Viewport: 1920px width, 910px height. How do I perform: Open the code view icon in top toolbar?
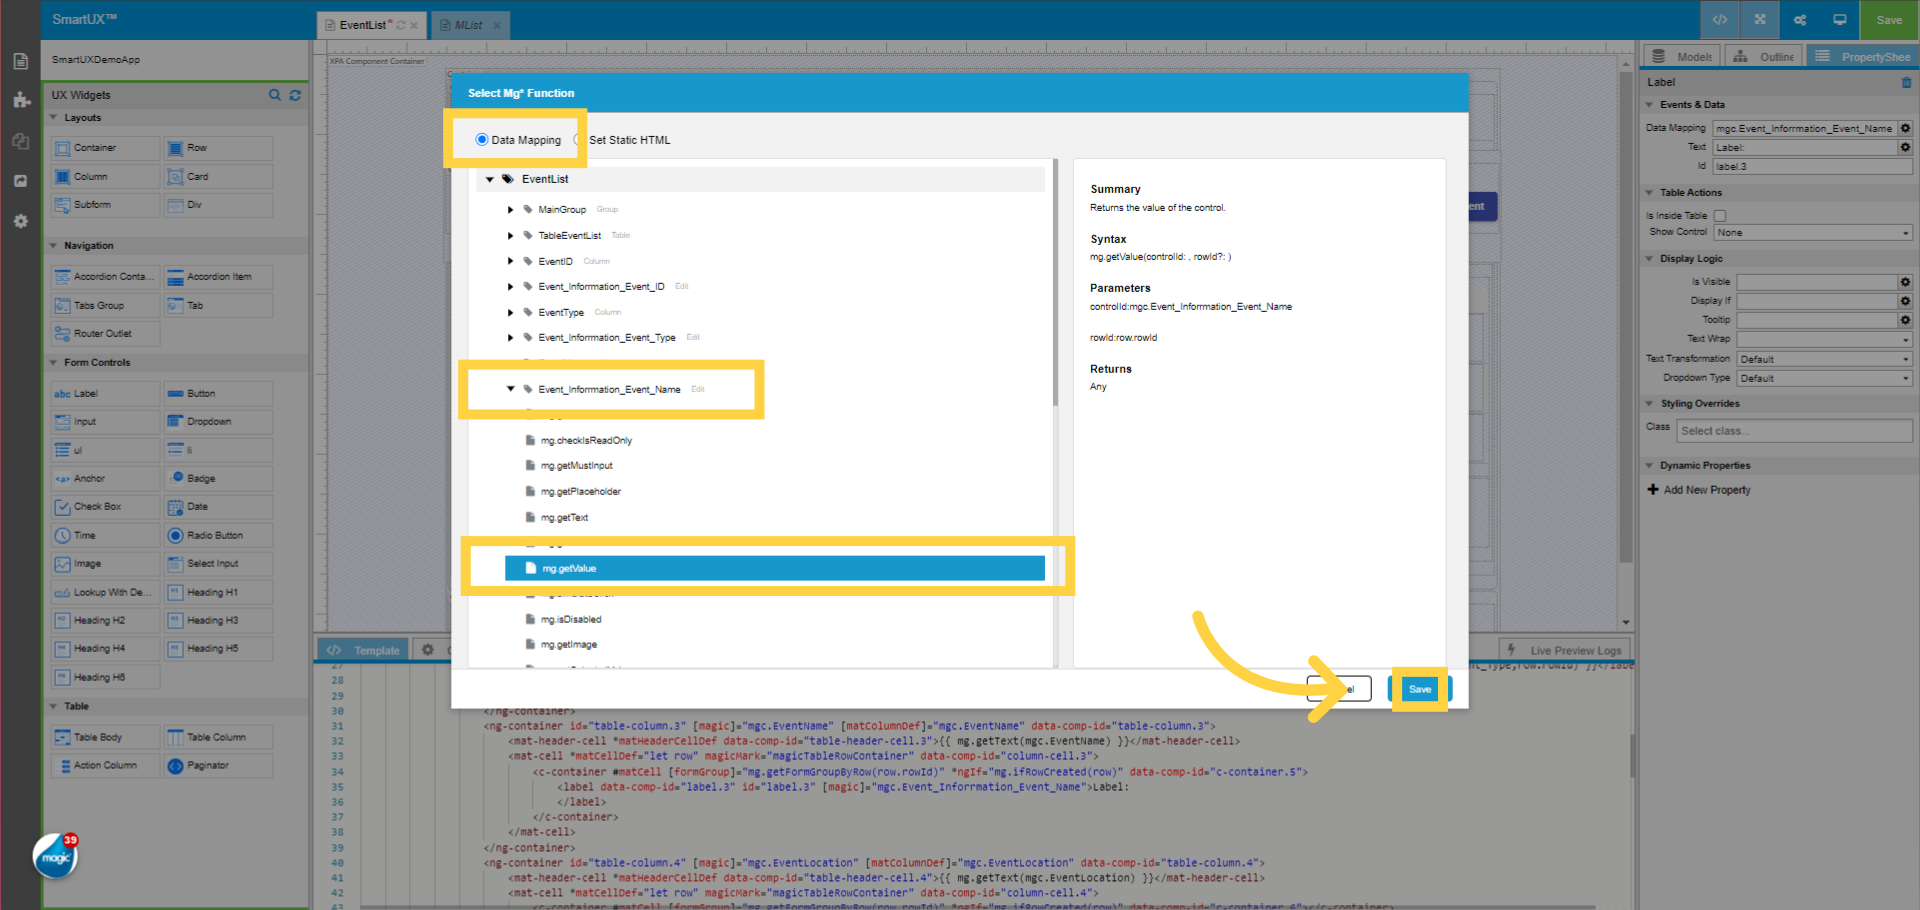point(1720,20)
